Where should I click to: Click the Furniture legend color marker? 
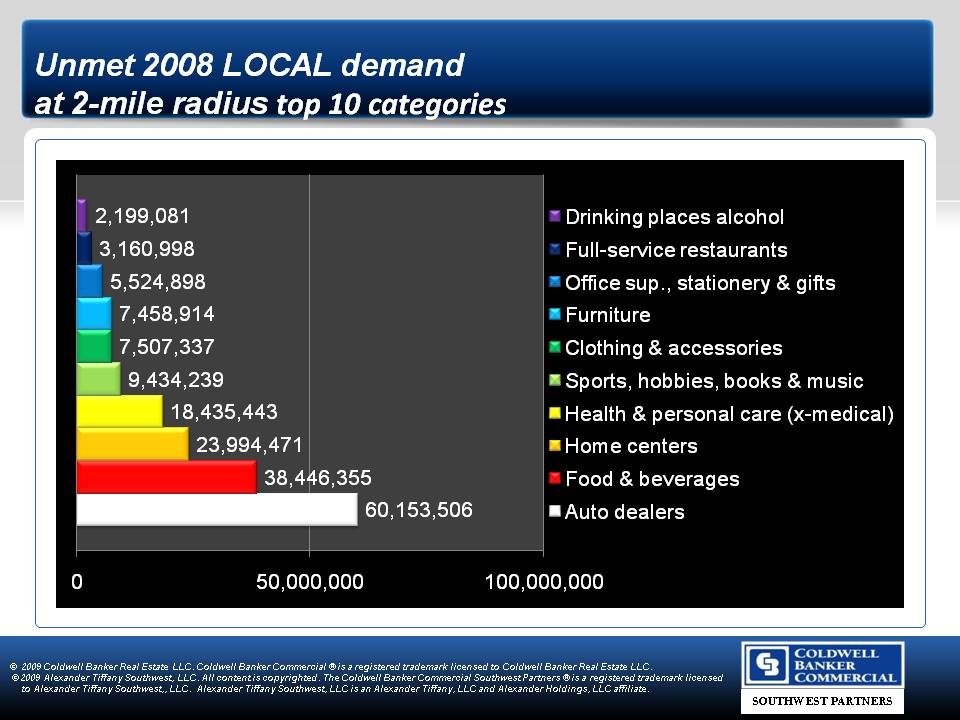(x=555, y=315)
